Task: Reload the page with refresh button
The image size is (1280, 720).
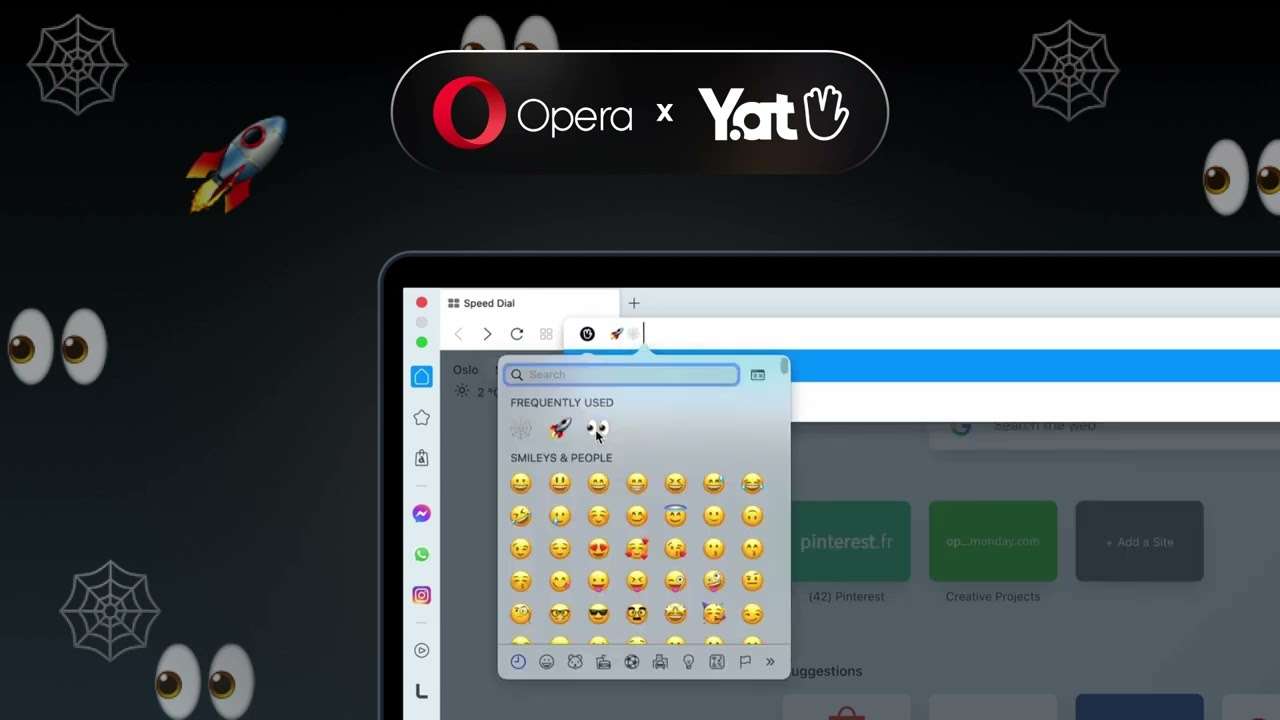Action: pyautogui.click(x=516, y=334)
